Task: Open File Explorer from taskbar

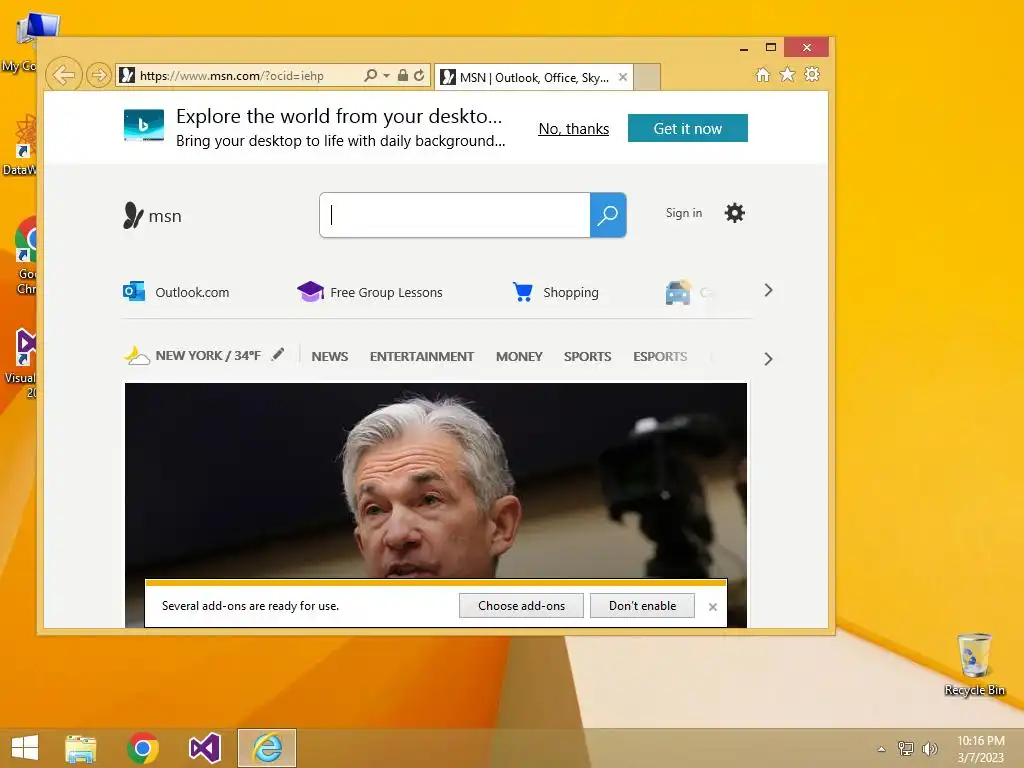Action: [81, 748]
